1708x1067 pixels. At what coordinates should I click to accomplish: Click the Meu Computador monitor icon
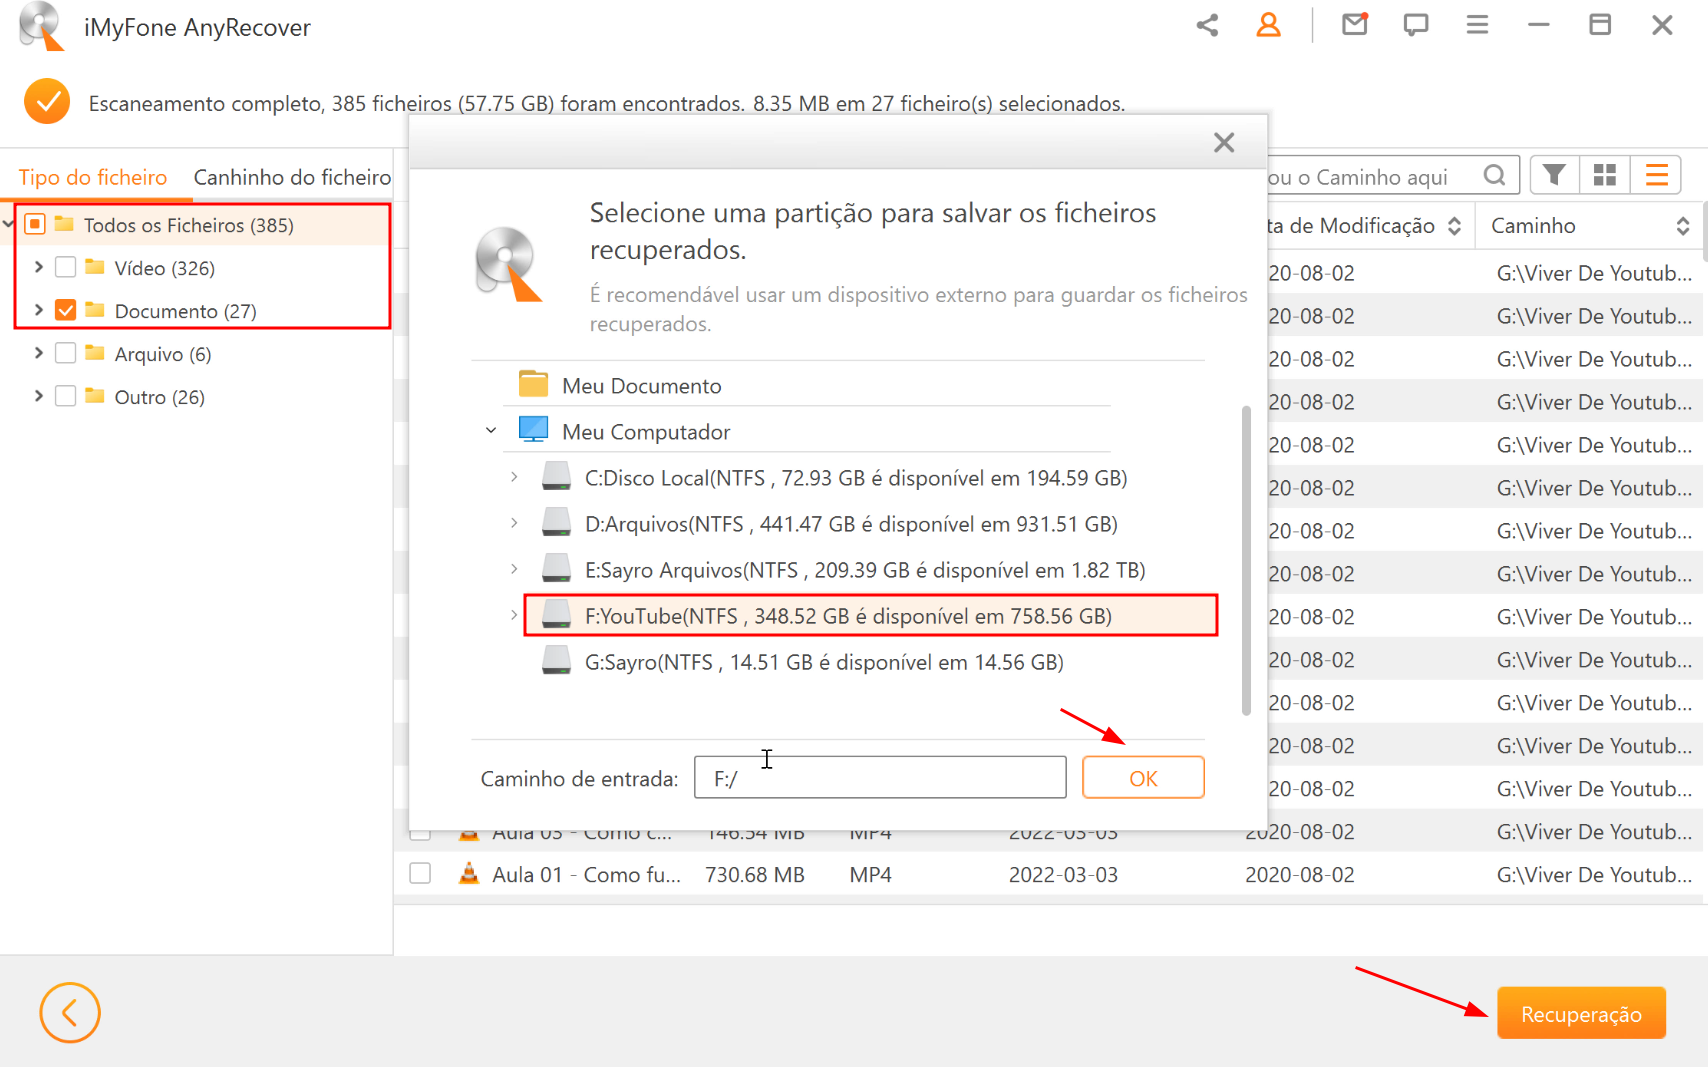(534, 430)
